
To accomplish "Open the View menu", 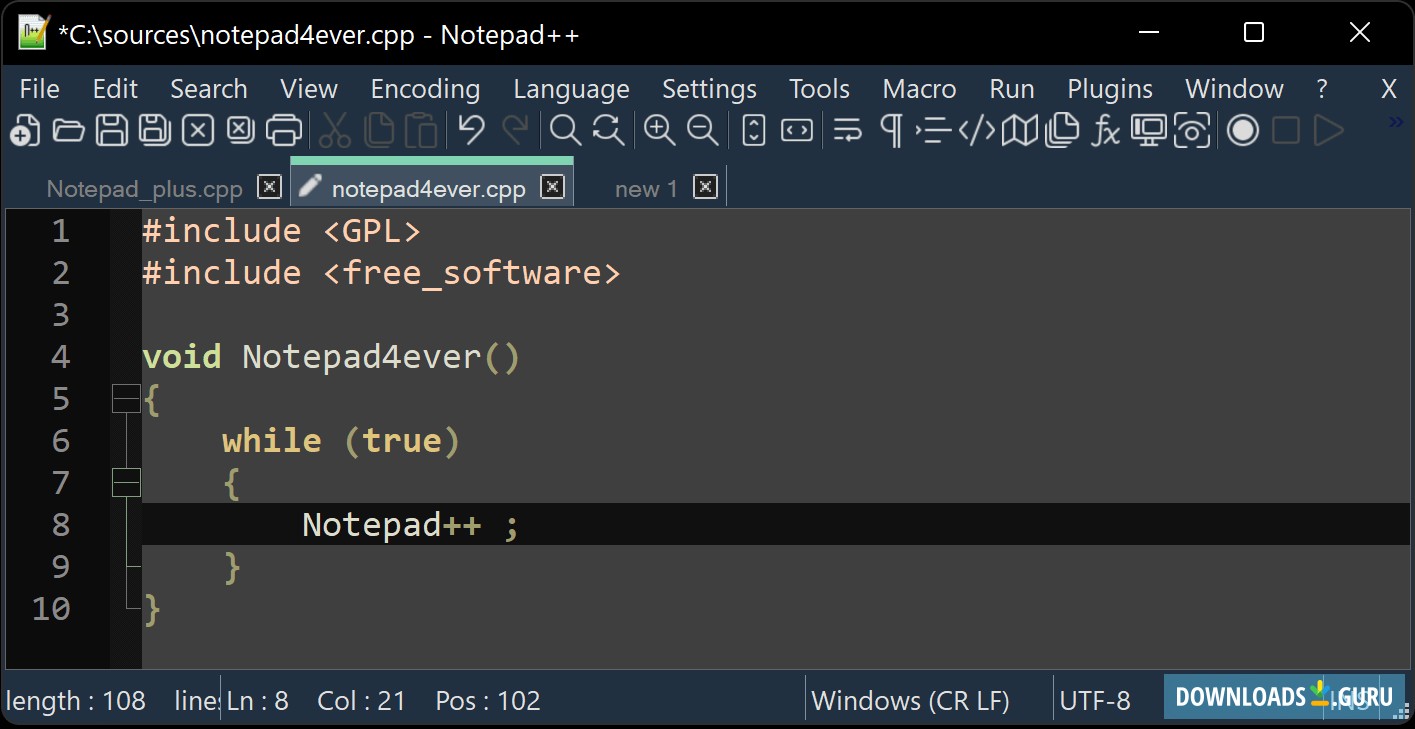I will pos(309,89).
